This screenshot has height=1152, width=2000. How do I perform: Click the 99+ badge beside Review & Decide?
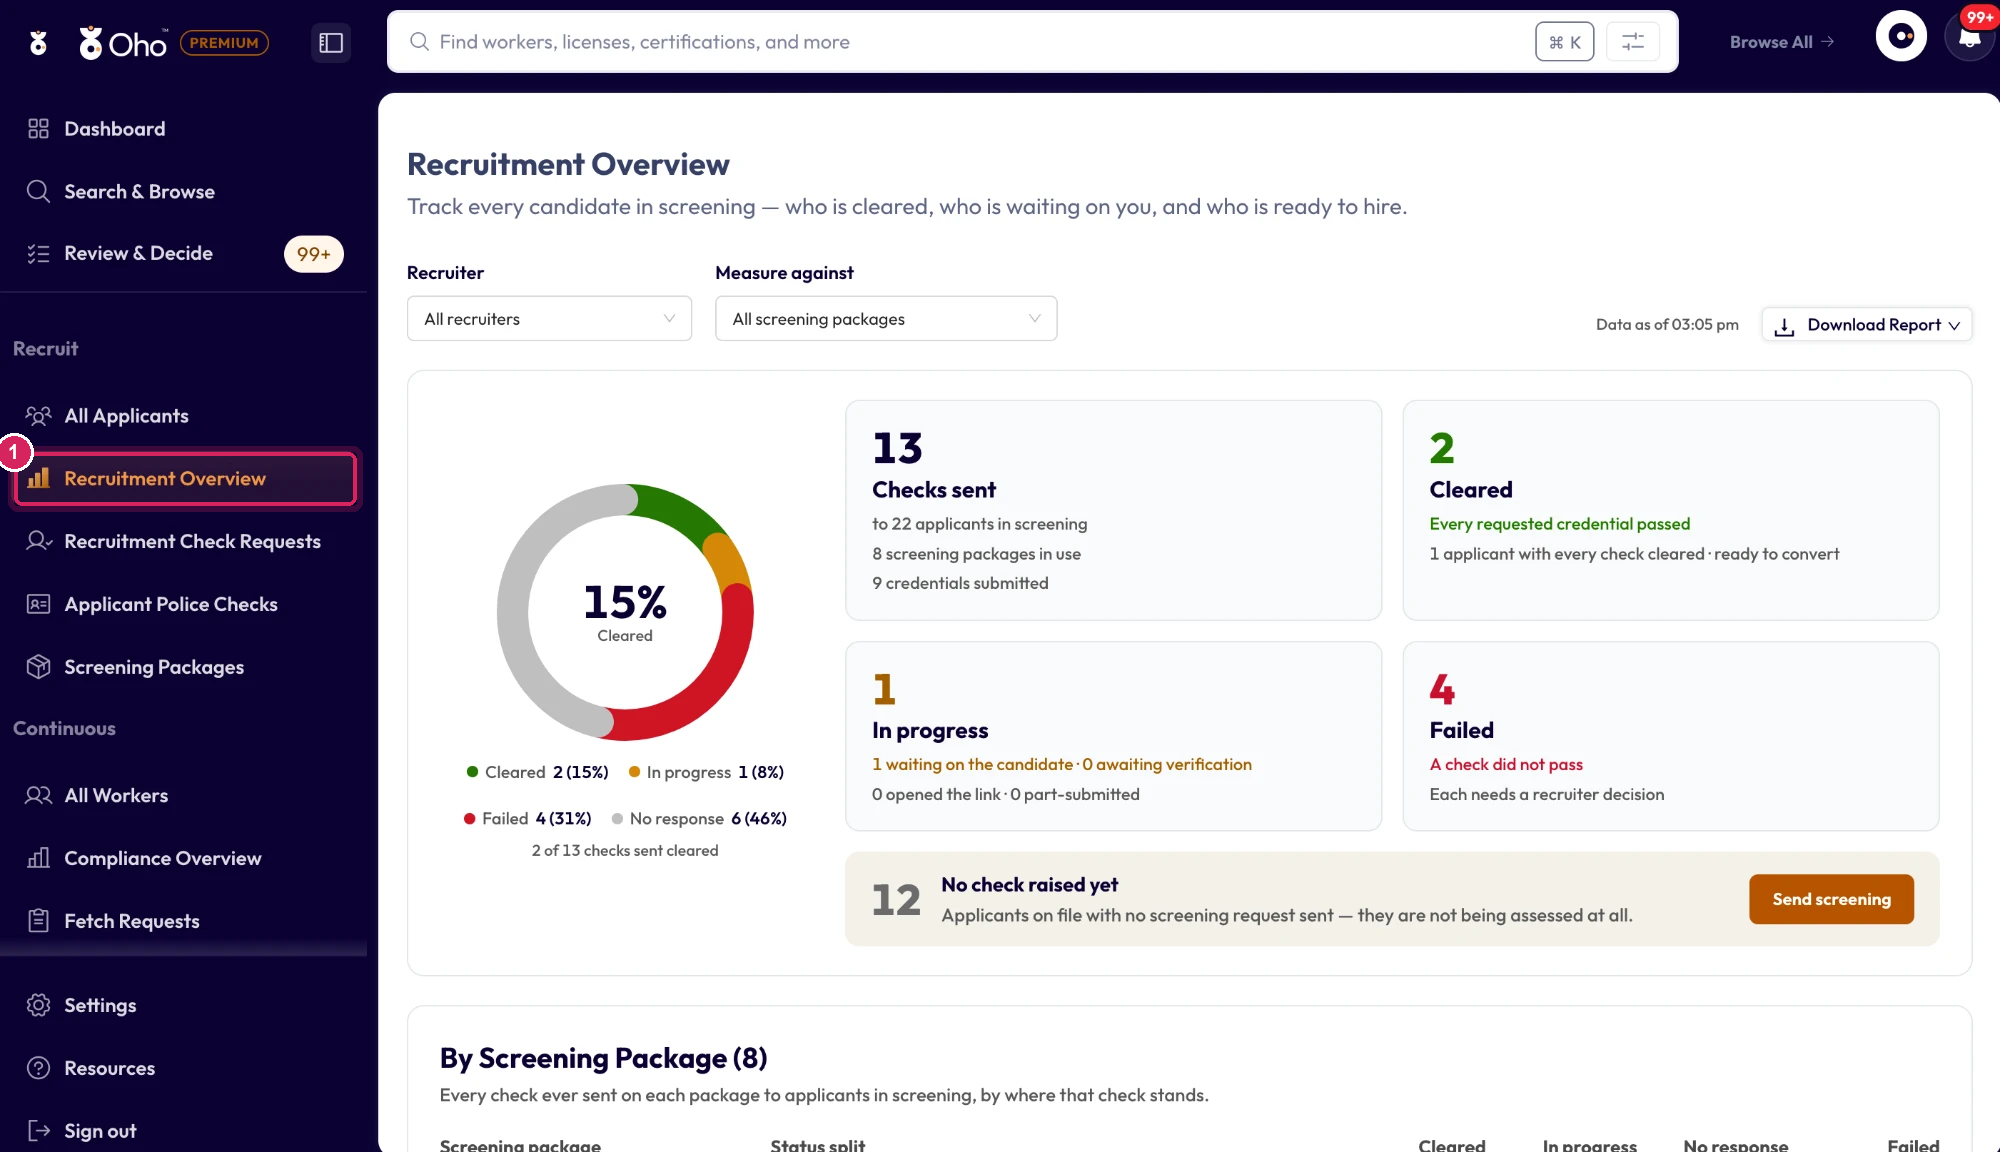[x=313, y=254]
